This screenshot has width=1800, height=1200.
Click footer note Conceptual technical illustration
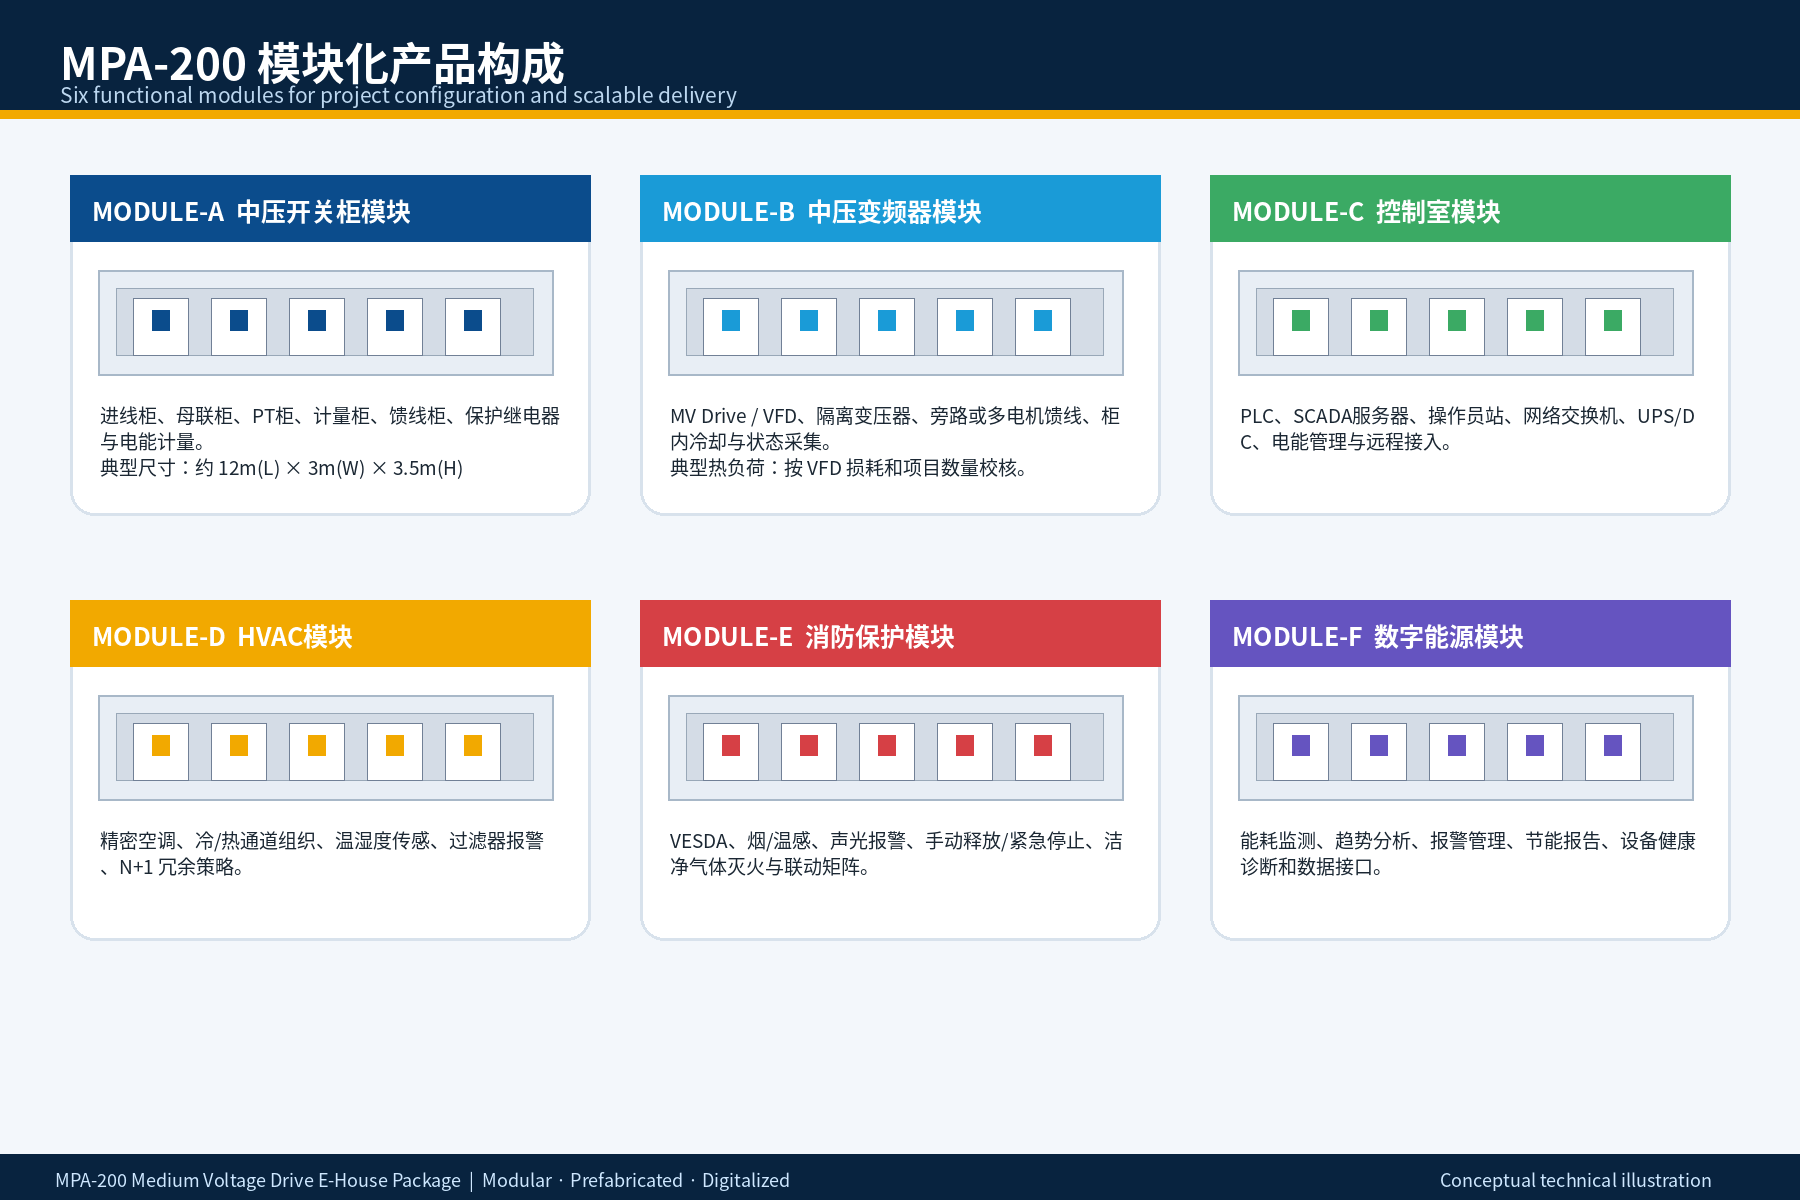pyautogui.click(x=1575, y=1180)
